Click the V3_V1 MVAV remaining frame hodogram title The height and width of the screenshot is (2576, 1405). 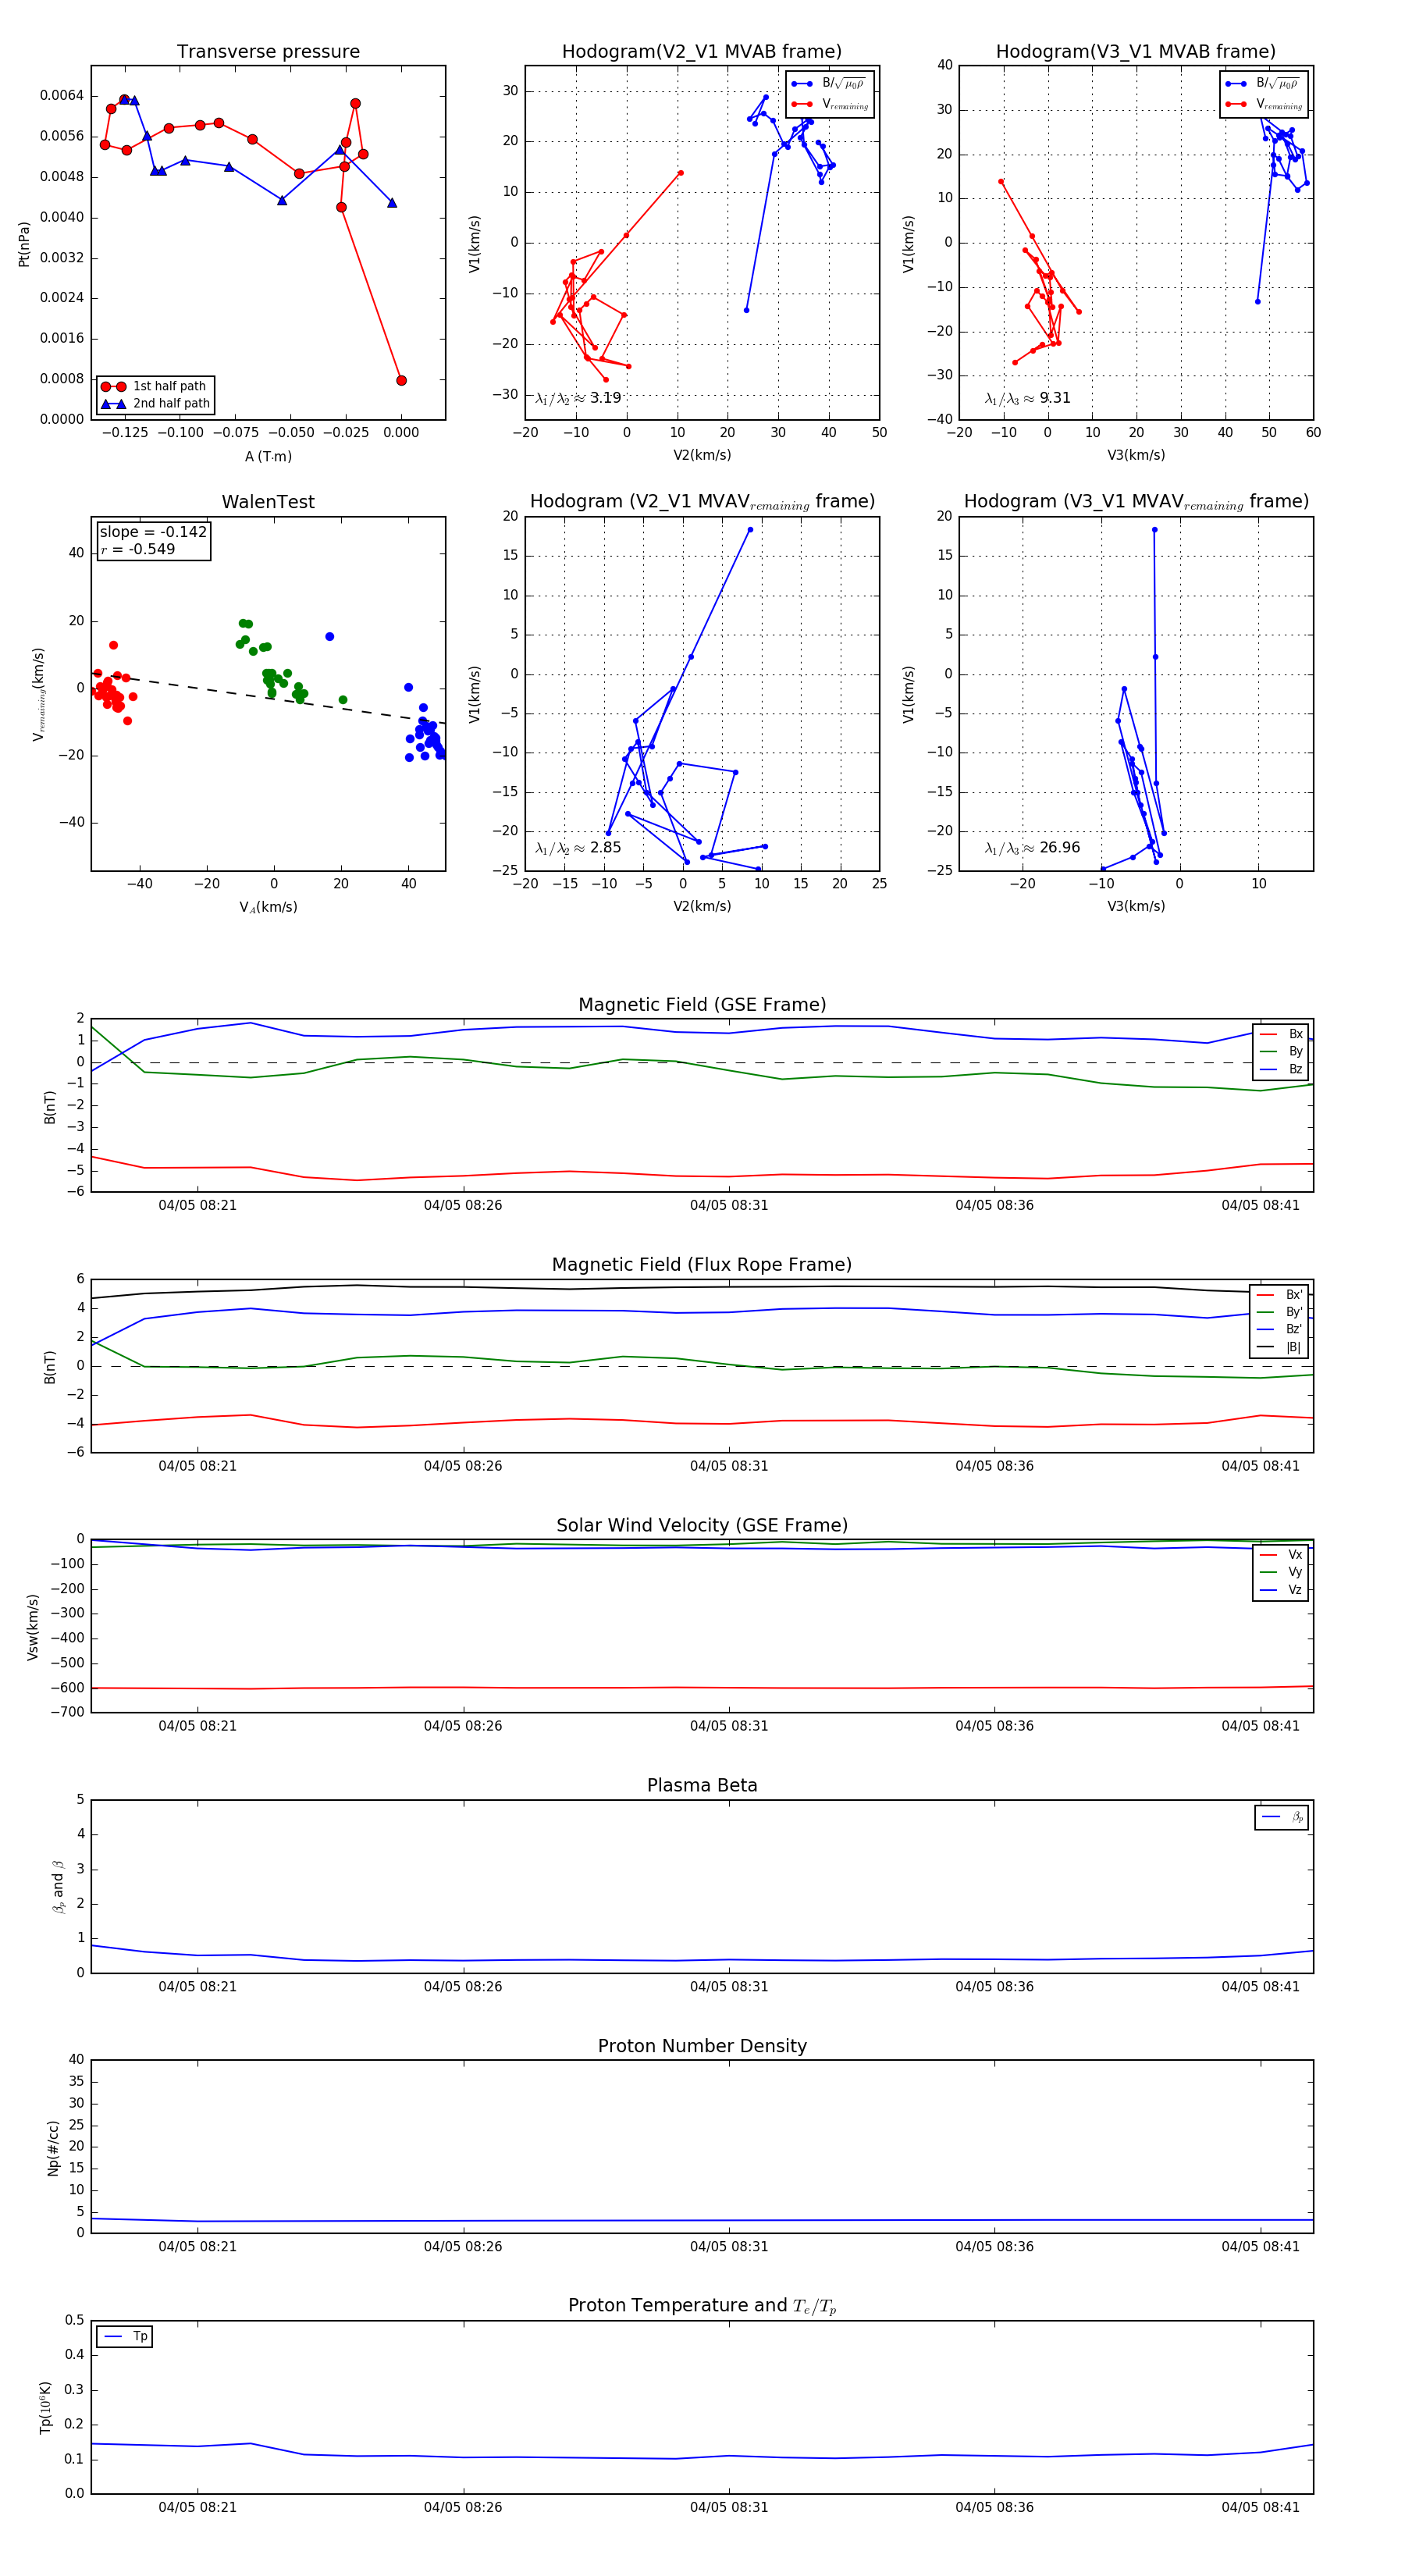[x=1136, y=502]
